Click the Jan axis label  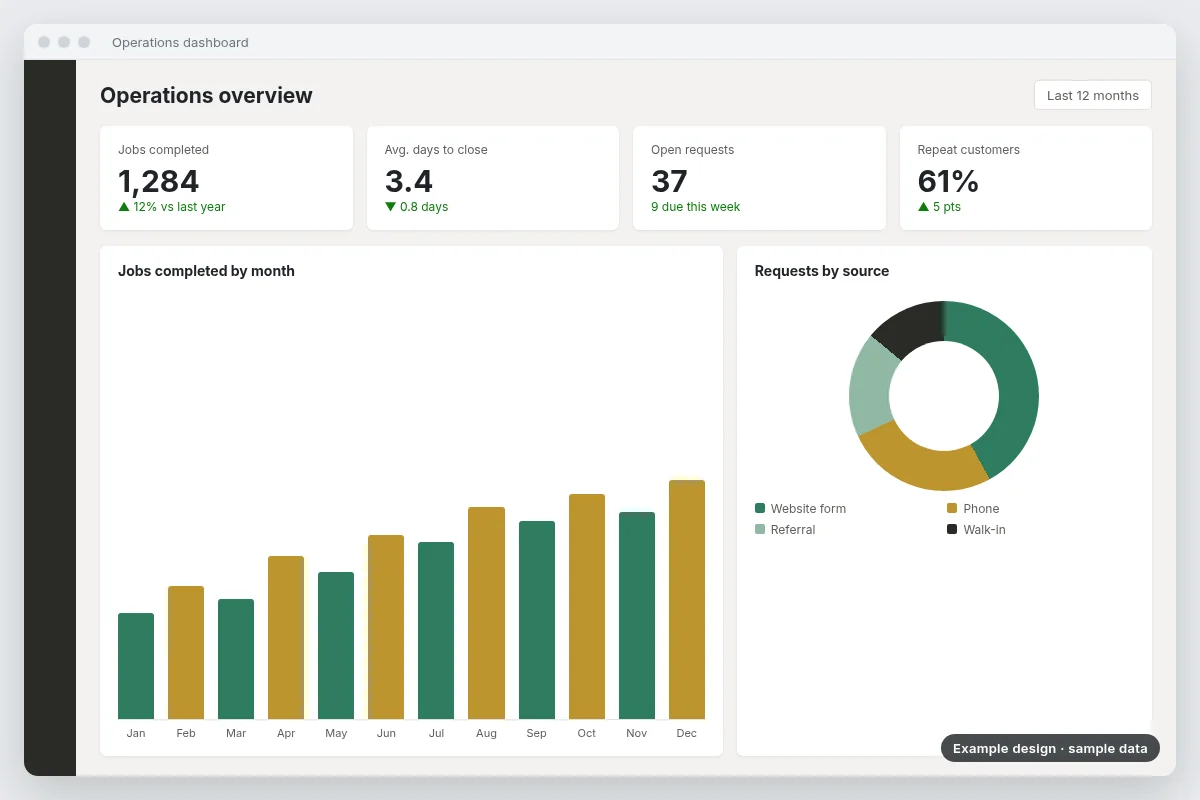tap(136, 733)
